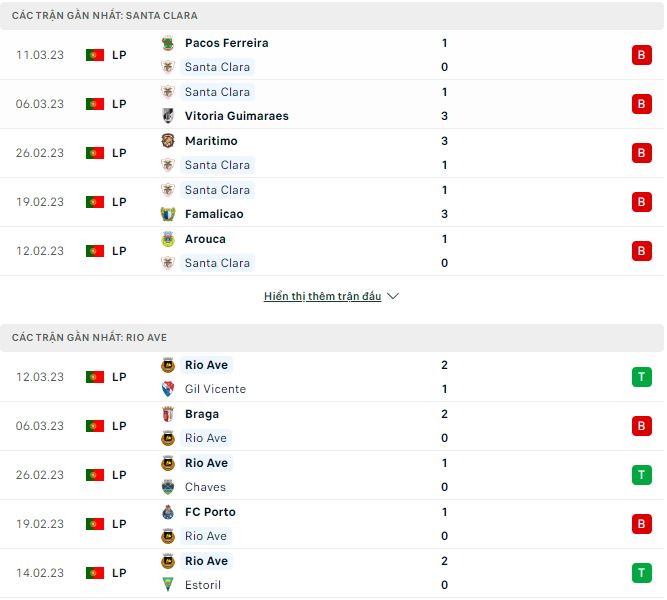Click the green T badge for Gil Vicente match
The height and width of the screenshot is (600, 667).
click(x=641, y=377)
